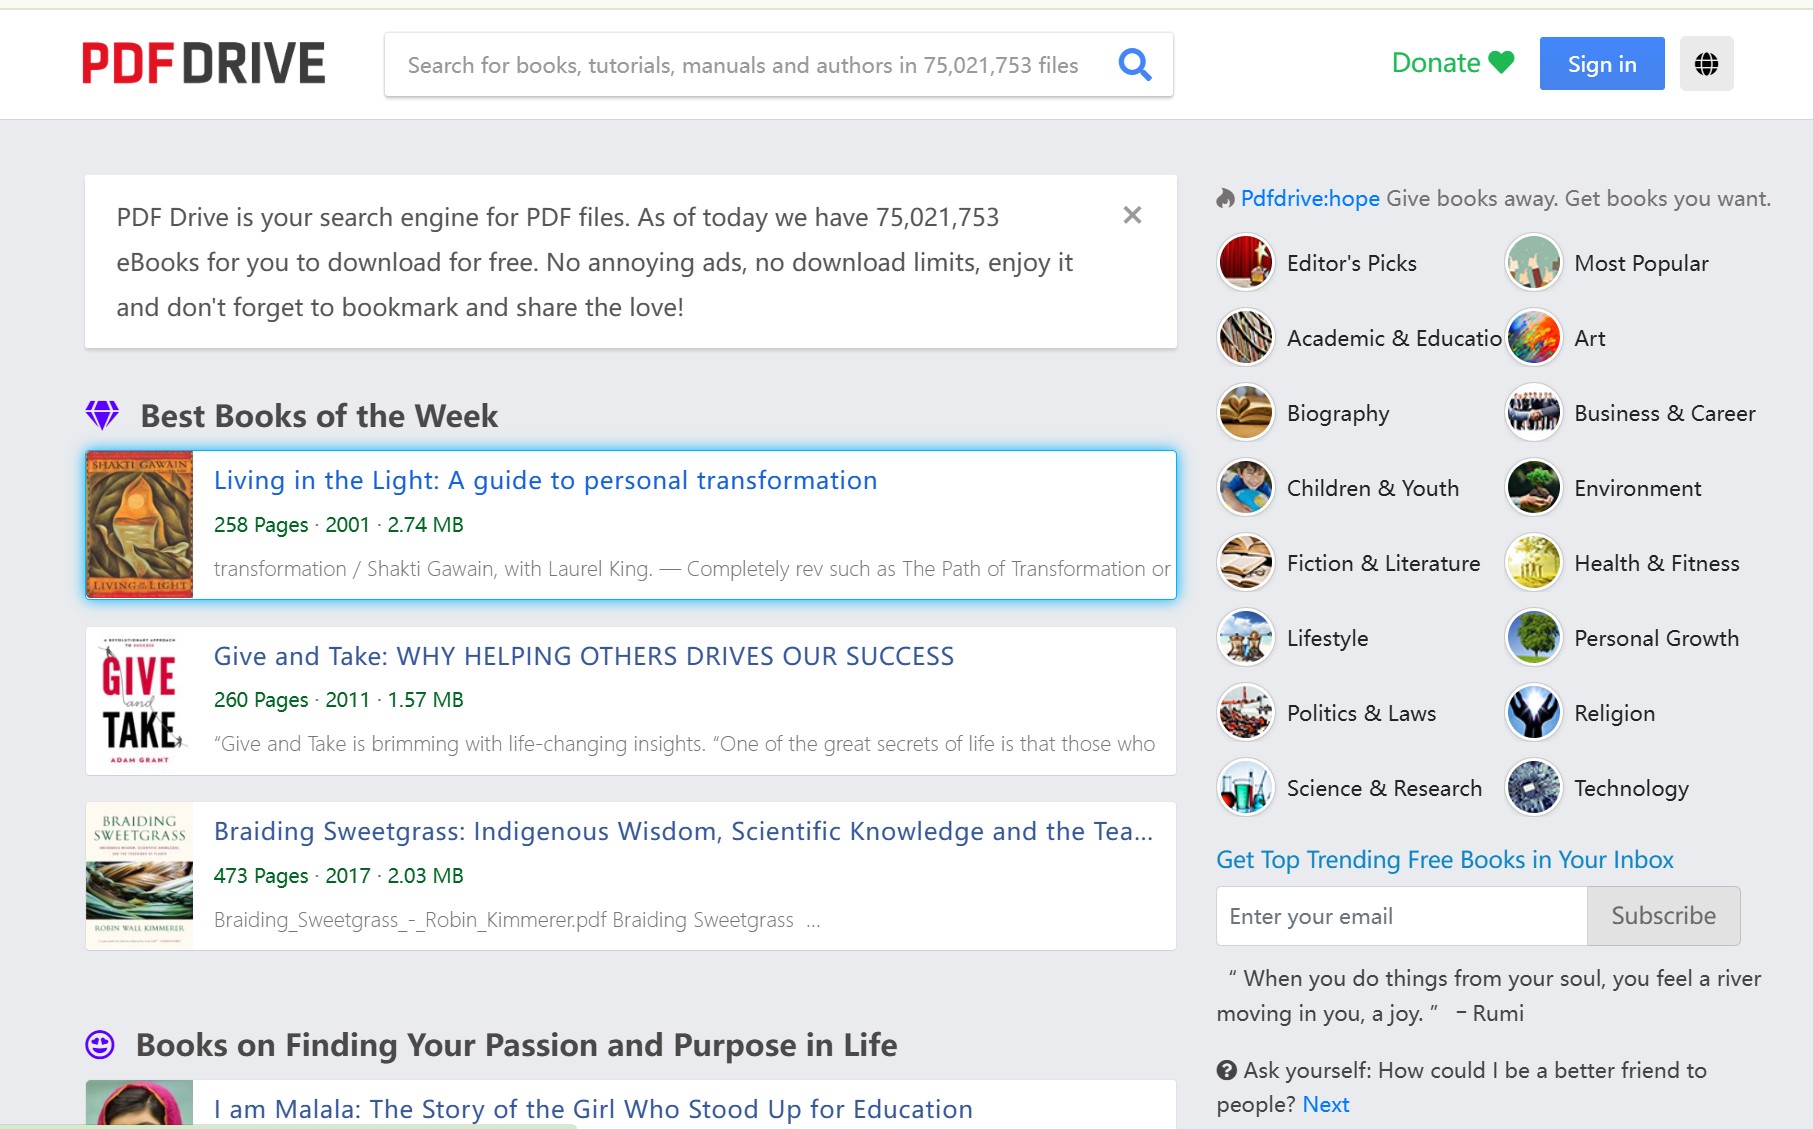Open Get Top Trending Free Books link
The image size is (1813, 1129).
pyautogui.click(x=1445, y=859)
